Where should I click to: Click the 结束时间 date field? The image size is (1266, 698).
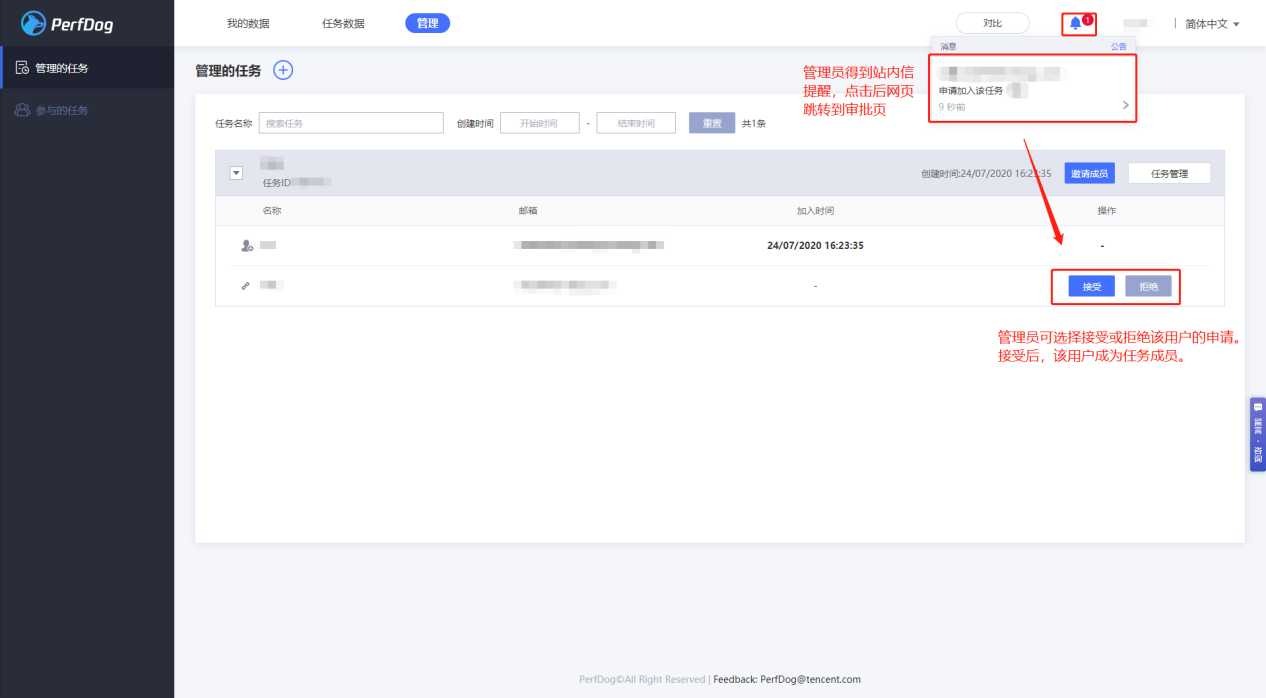point(636,123)
